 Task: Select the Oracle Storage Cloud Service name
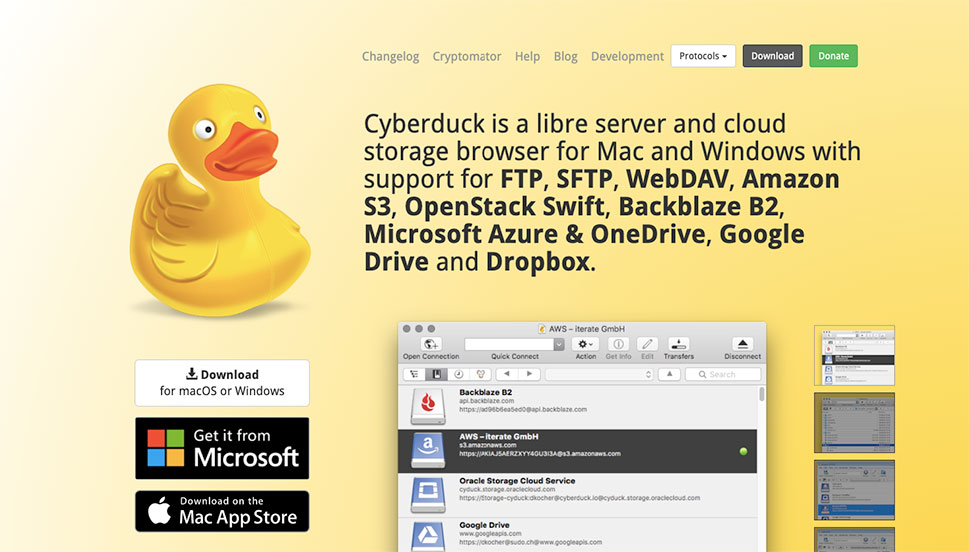coord(517,480)
